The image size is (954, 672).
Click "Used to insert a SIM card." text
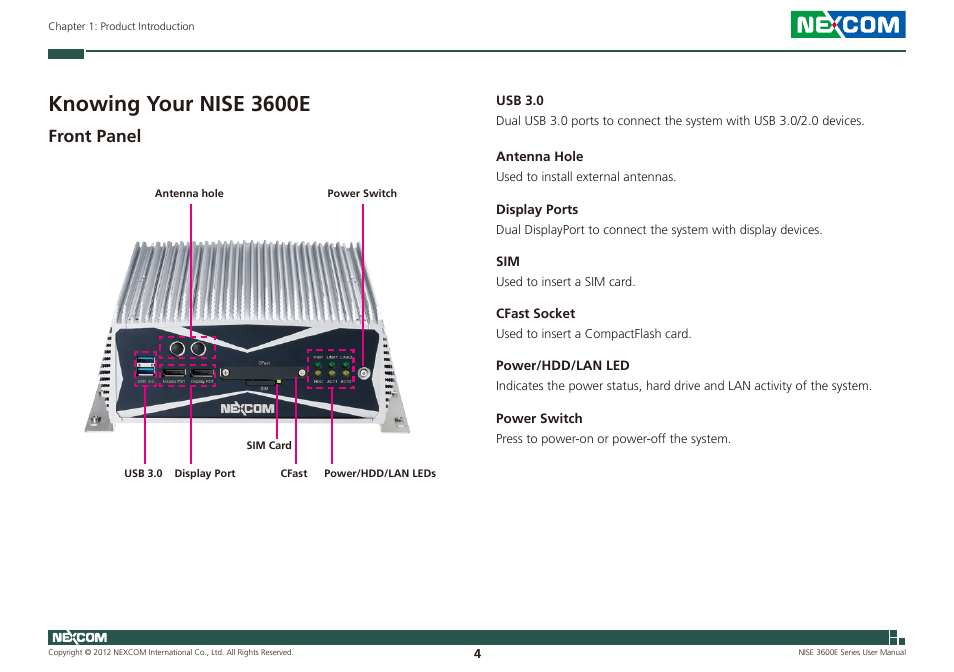(565, 282)
